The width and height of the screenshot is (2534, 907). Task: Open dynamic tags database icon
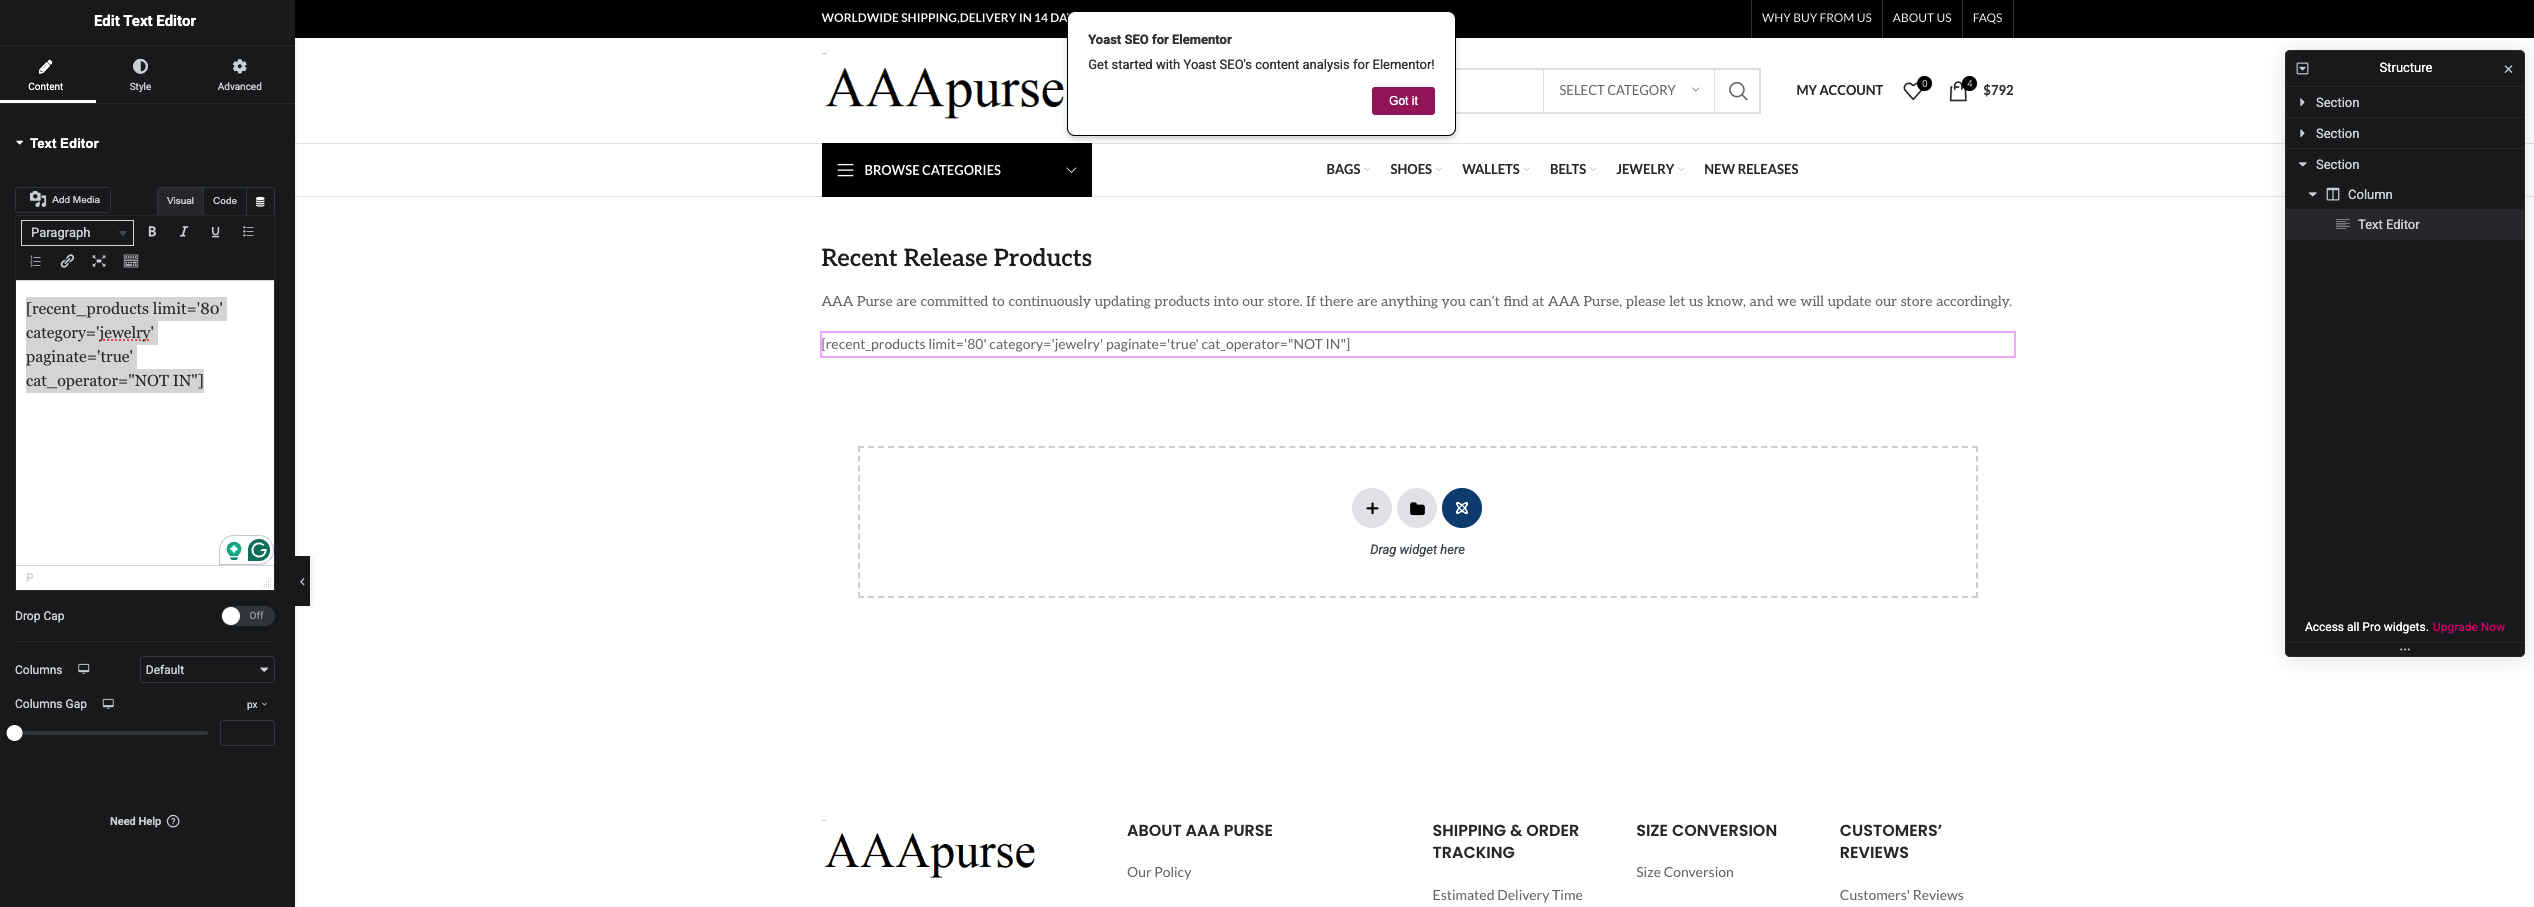pyautogui.click(x=260, y=201)
